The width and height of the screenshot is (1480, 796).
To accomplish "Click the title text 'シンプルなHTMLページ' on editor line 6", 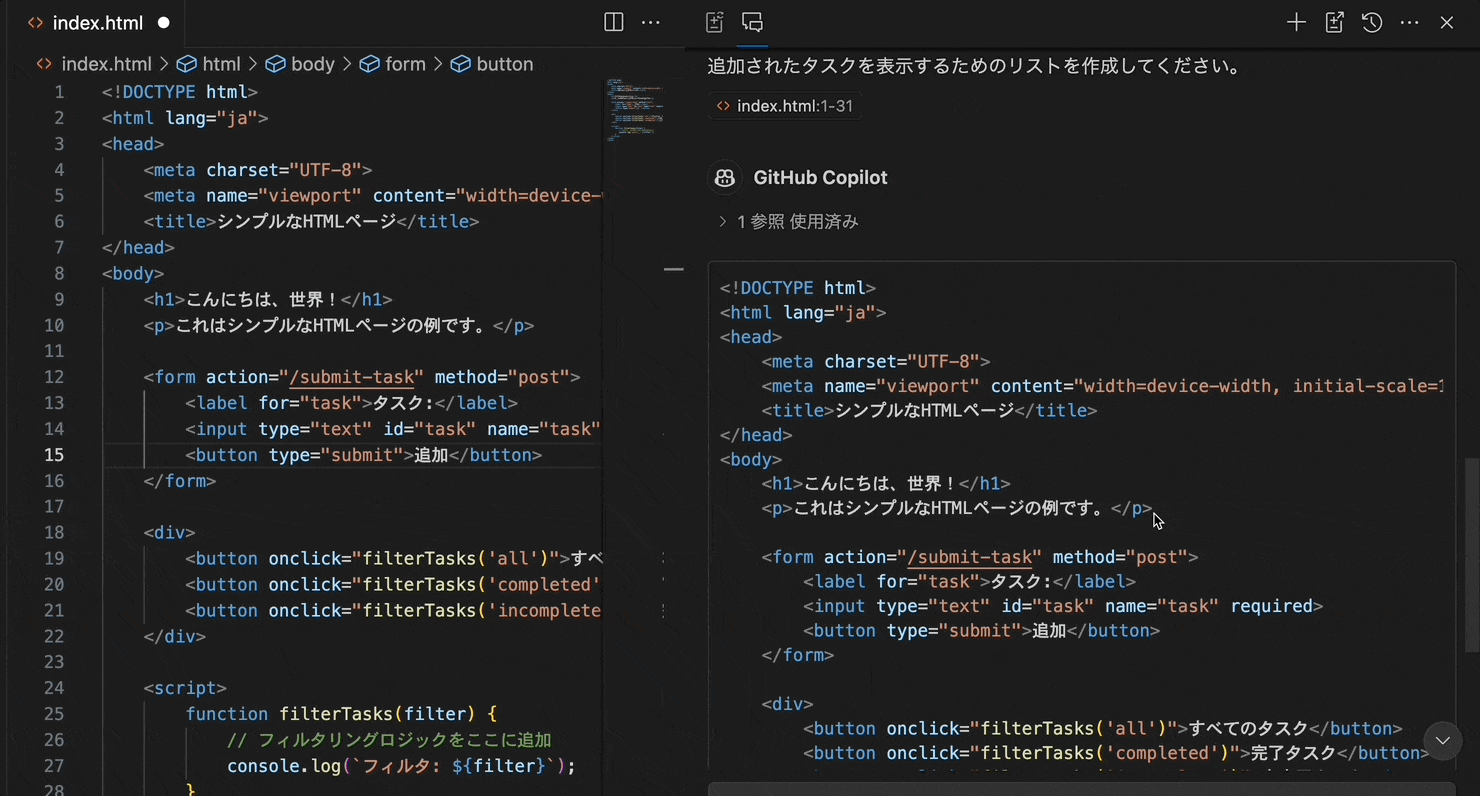I will click(307, 221).
